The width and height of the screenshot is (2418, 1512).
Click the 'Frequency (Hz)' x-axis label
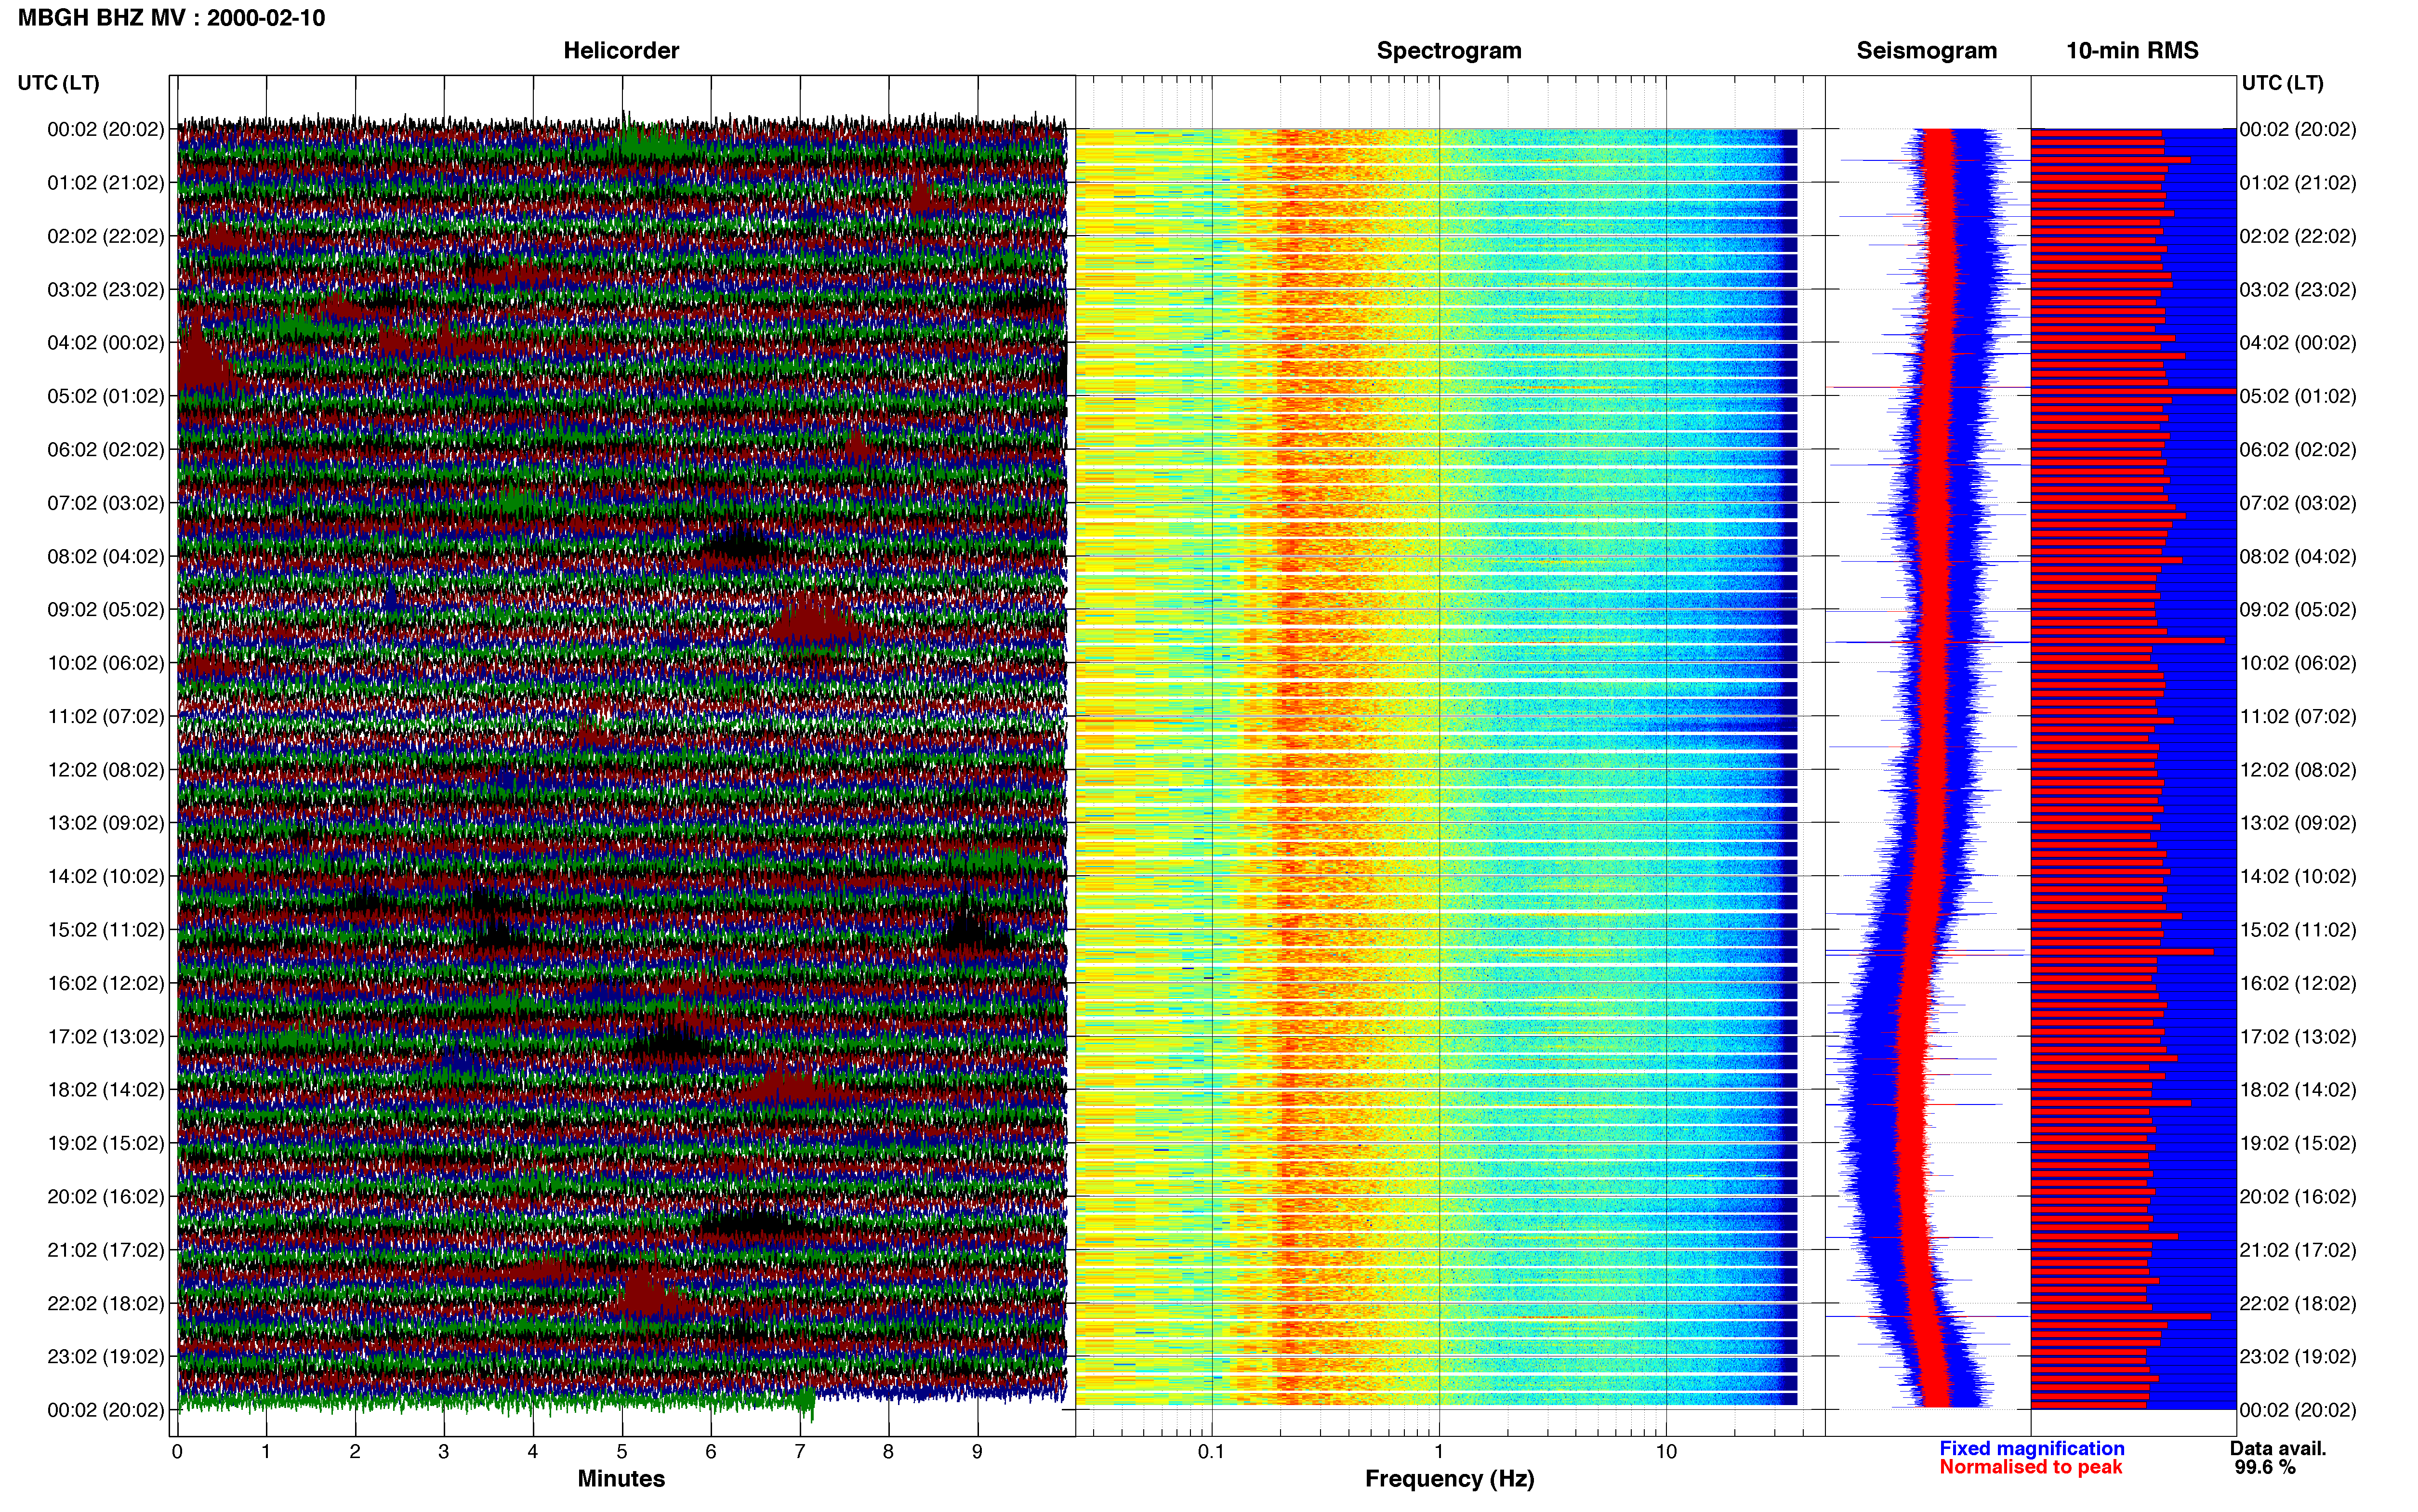[x=1449, y=1479]
